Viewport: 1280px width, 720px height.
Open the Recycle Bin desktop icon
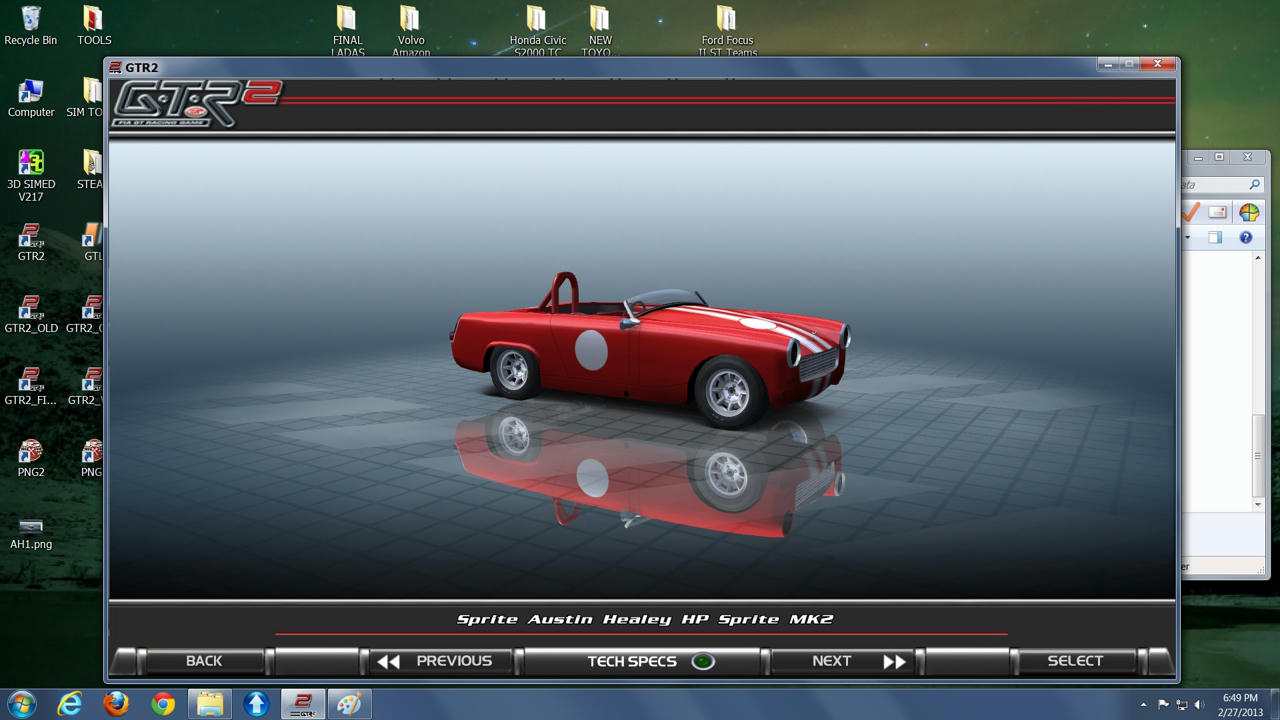pos(31,26)
